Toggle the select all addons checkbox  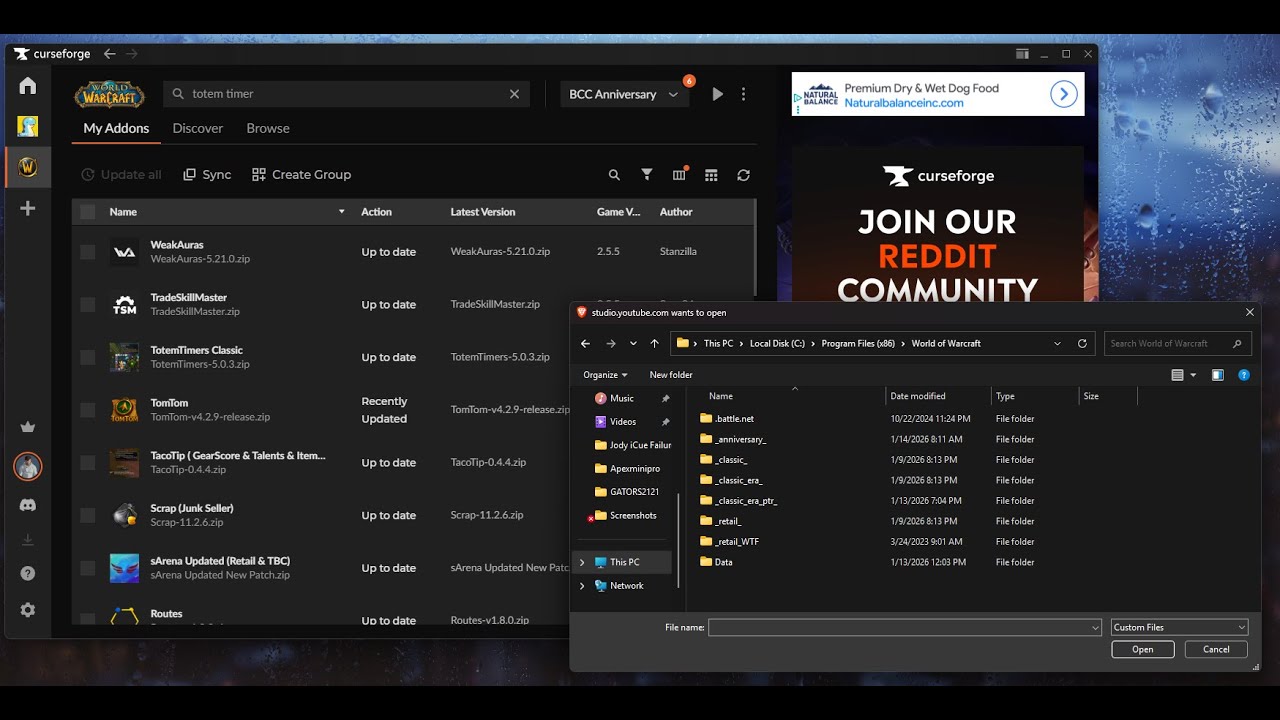click(x=88, y=212)
